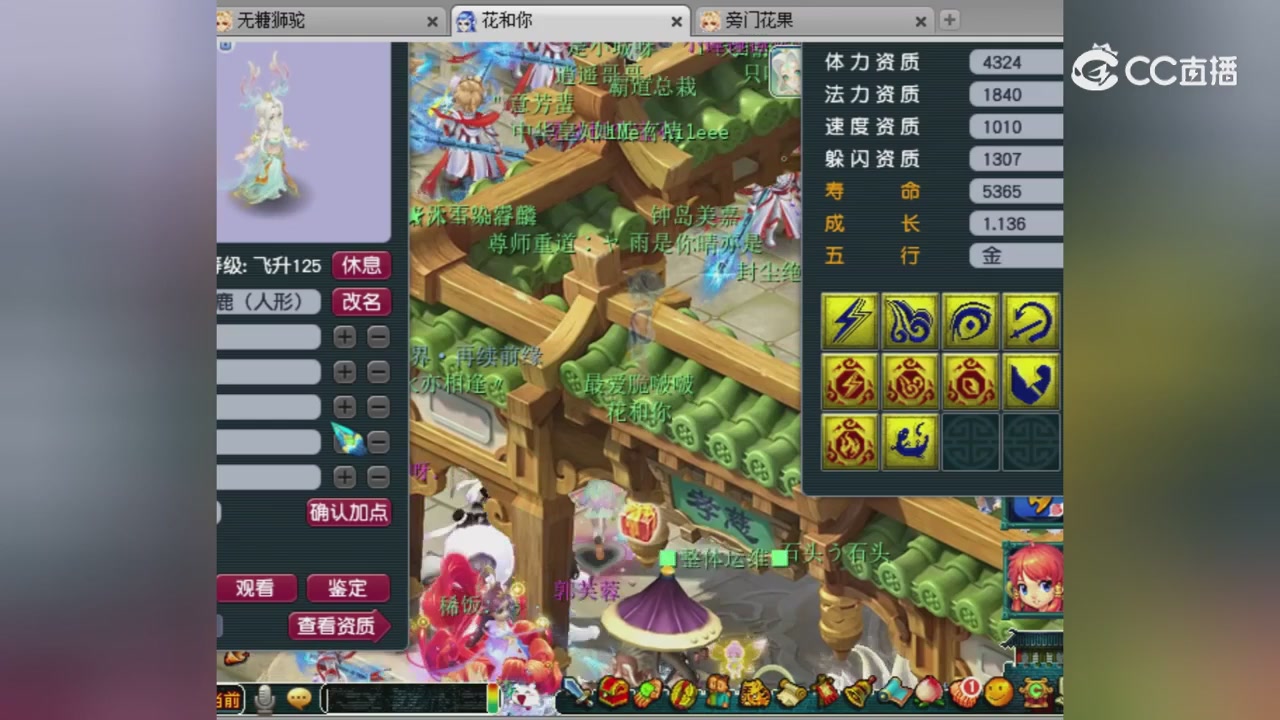Click the white fox mascot icon

(x=526, y=697)
